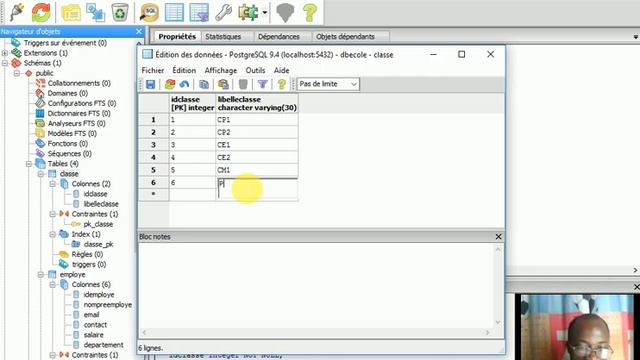The image size is (640, 360).
Task: Select row header number 3
Action: [153, 145]
